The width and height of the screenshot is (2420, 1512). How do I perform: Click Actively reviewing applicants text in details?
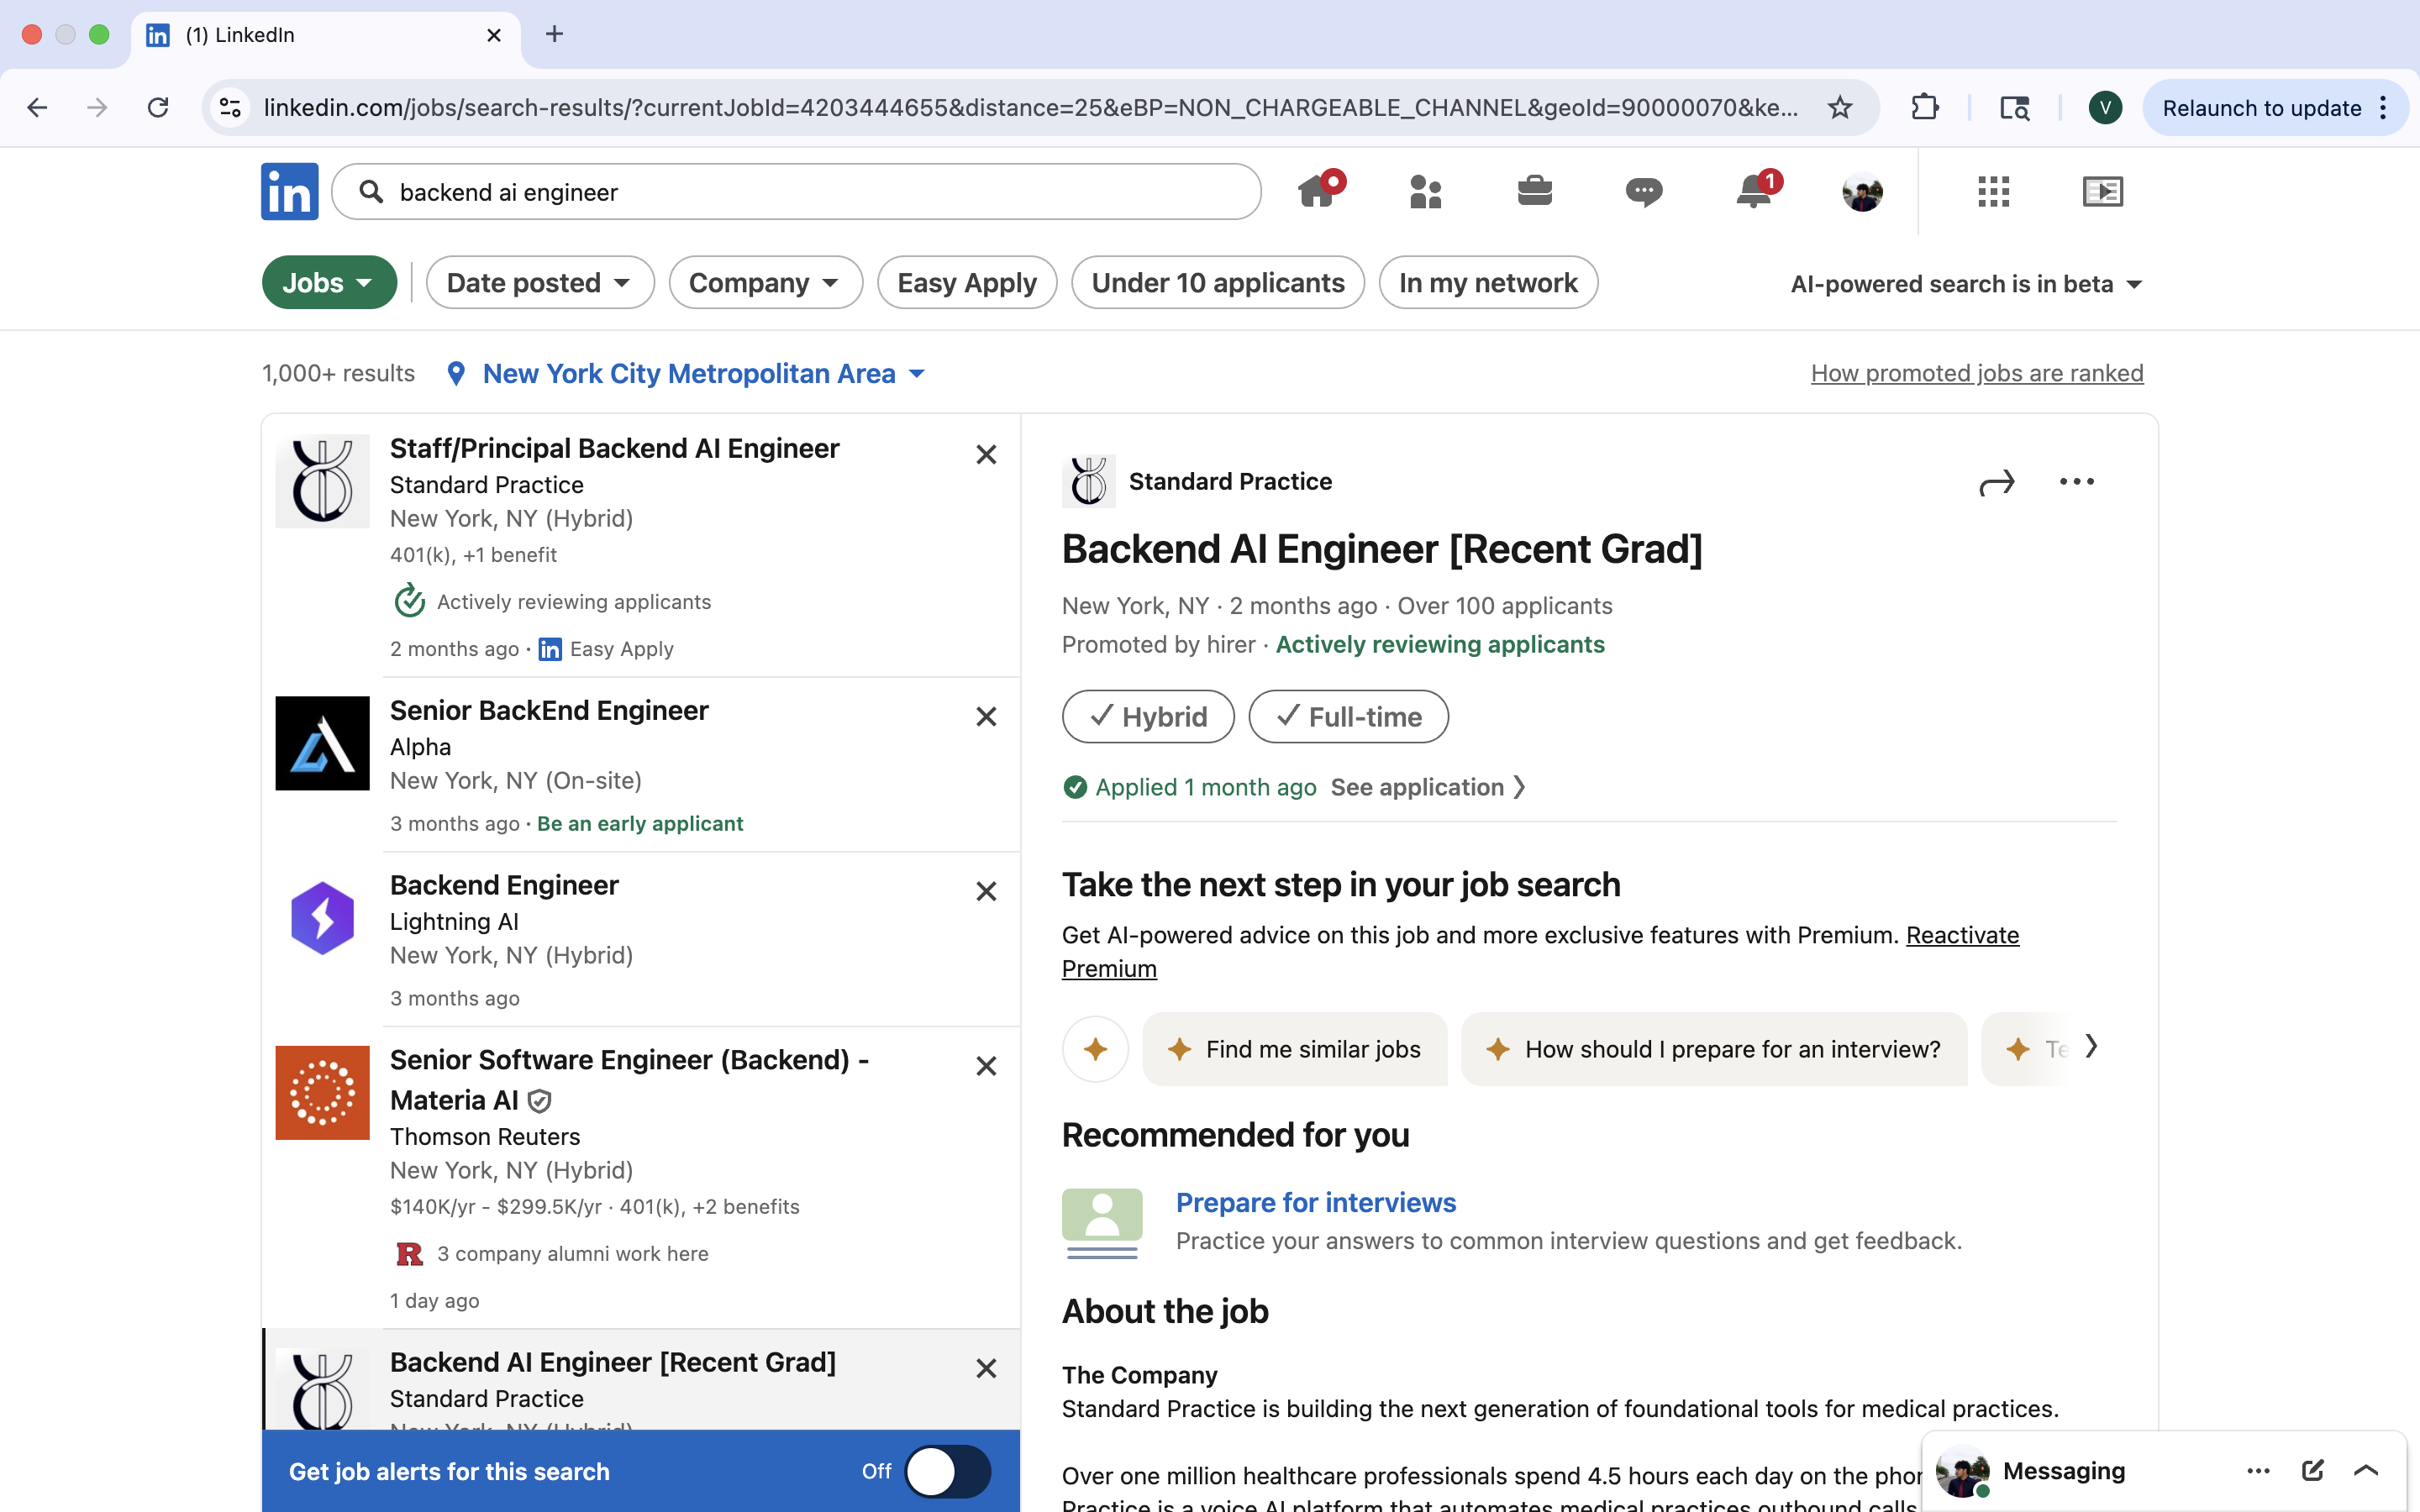1440,645
